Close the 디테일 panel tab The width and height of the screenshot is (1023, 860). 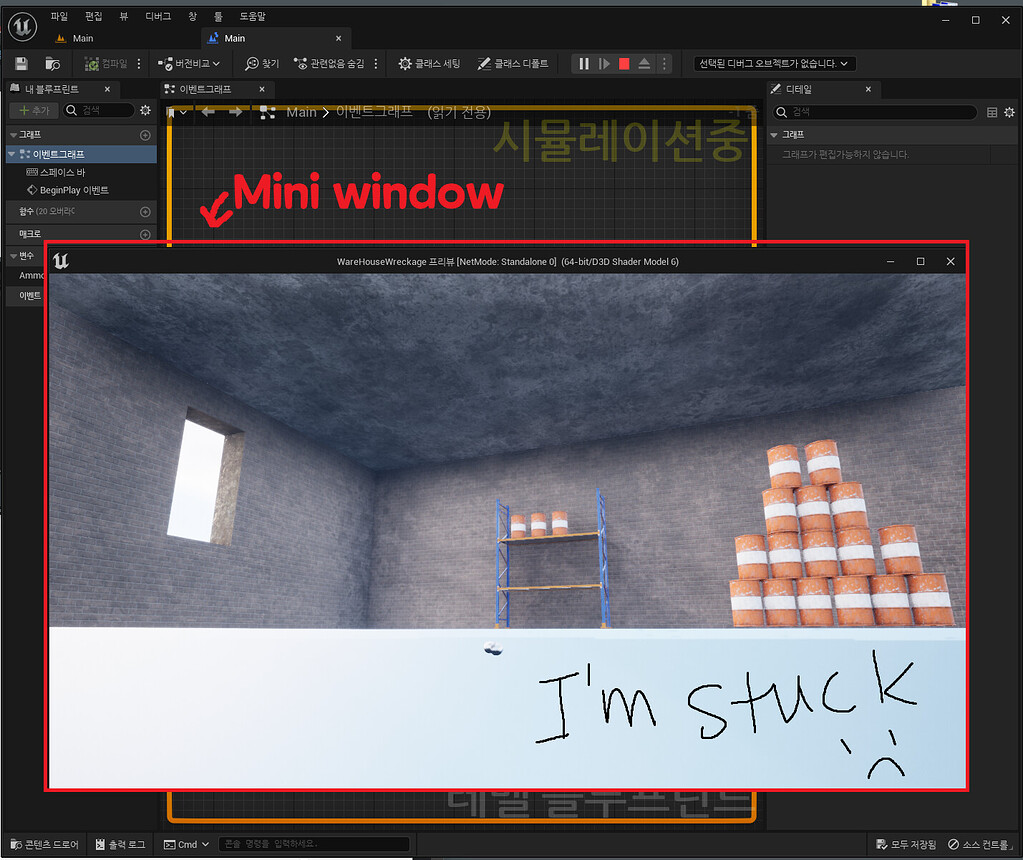(868, 89)
